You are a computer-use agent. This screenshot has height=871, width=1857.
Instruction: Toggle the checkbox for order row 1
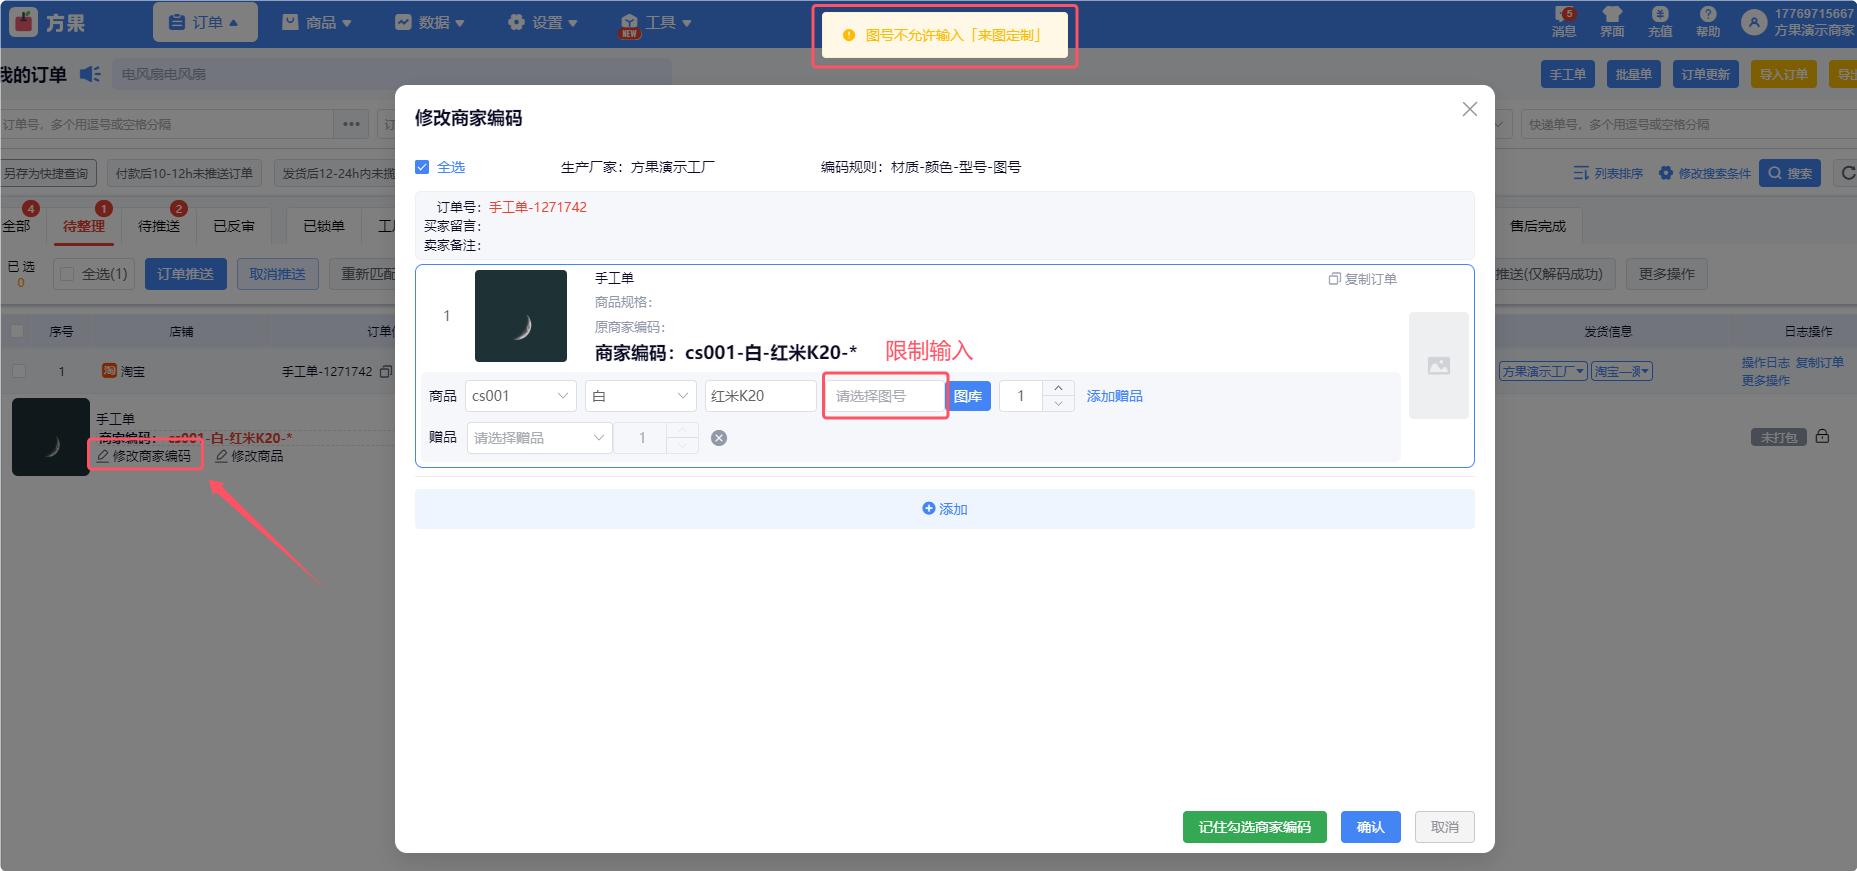[x=18, y=371]
